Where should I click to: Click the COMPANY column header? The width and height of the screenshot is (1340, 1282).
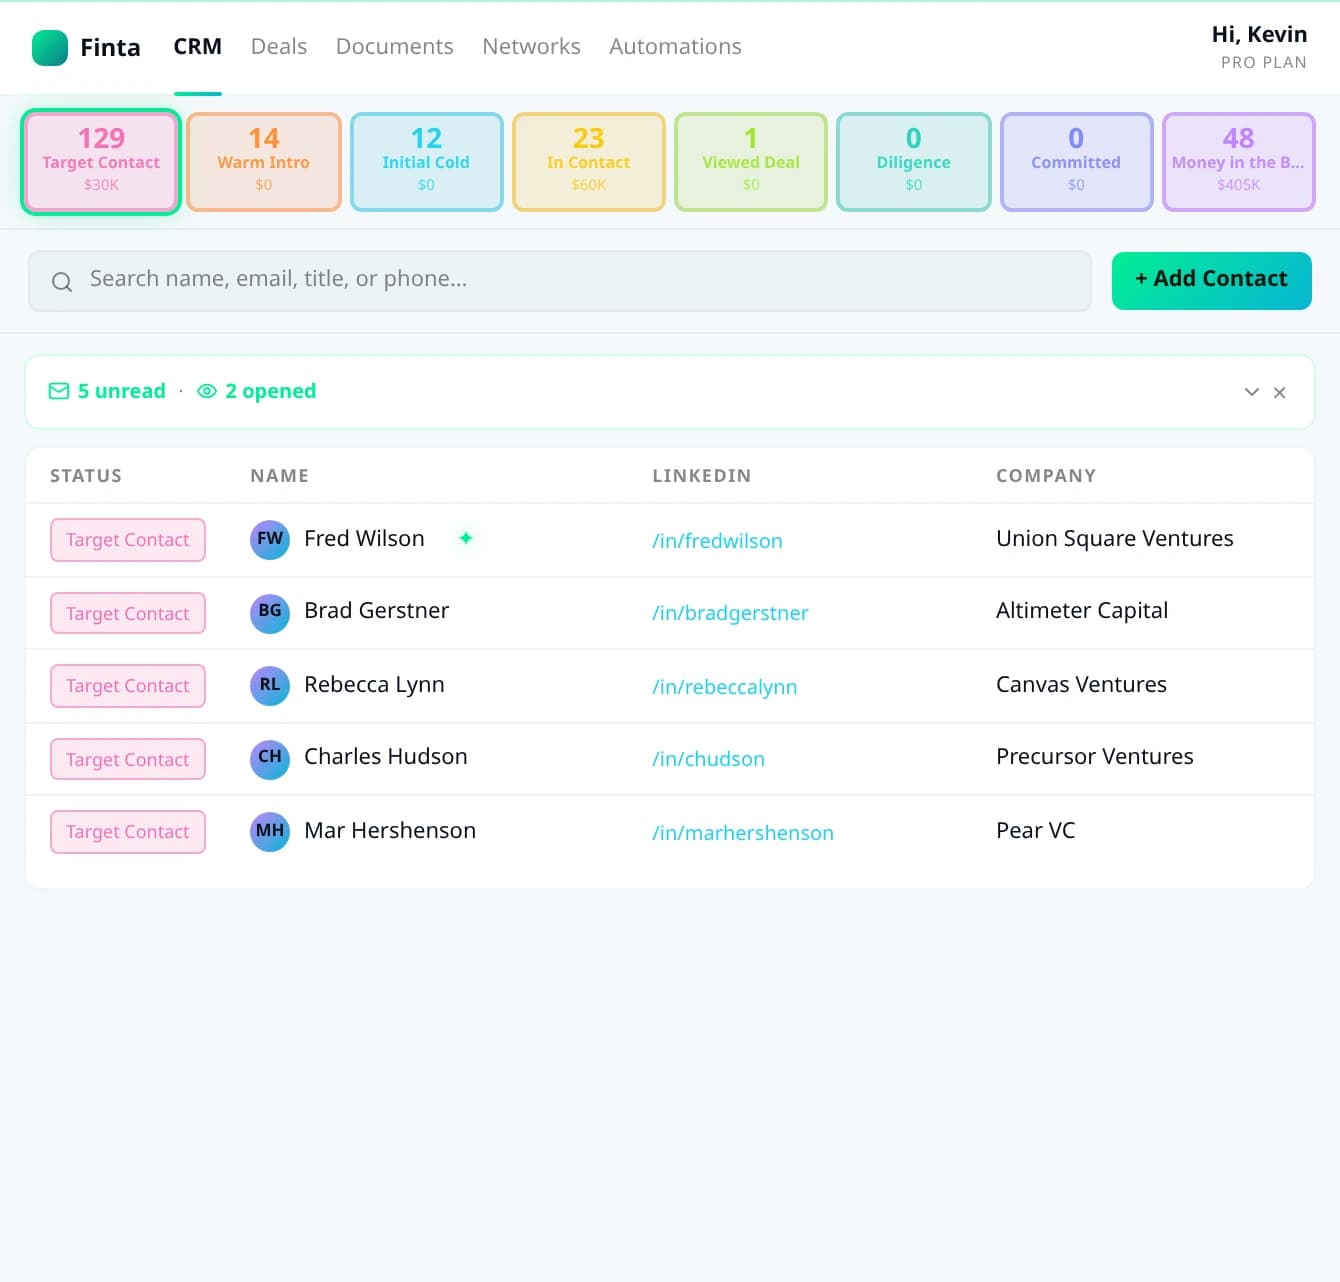point(1046,476)
